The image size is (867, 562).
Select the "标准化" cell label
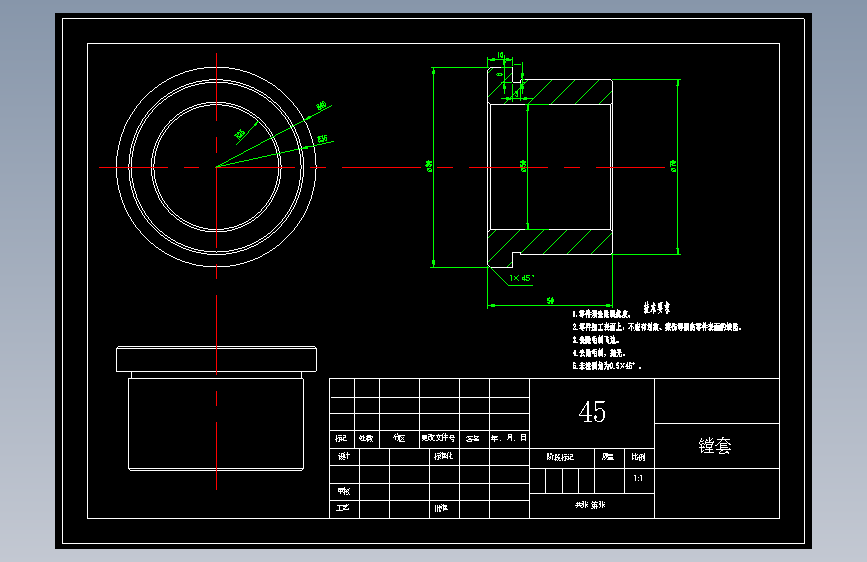click(x=443, y=456)
